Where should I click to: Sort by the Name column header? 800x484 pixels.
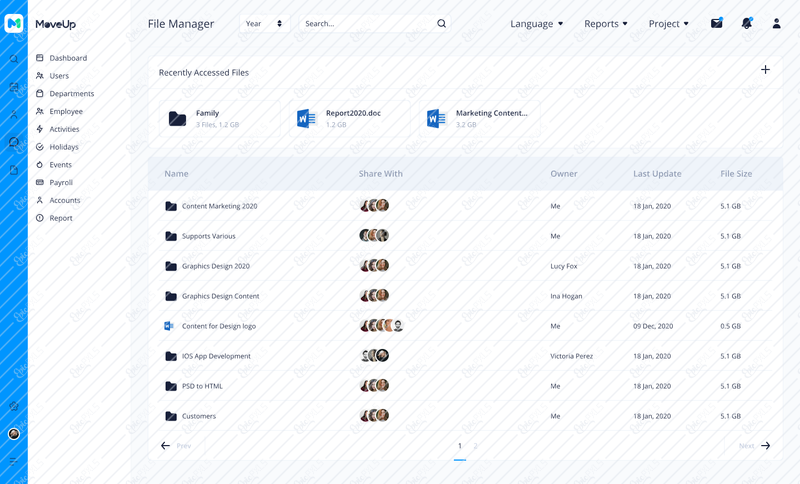coord(177,174)
